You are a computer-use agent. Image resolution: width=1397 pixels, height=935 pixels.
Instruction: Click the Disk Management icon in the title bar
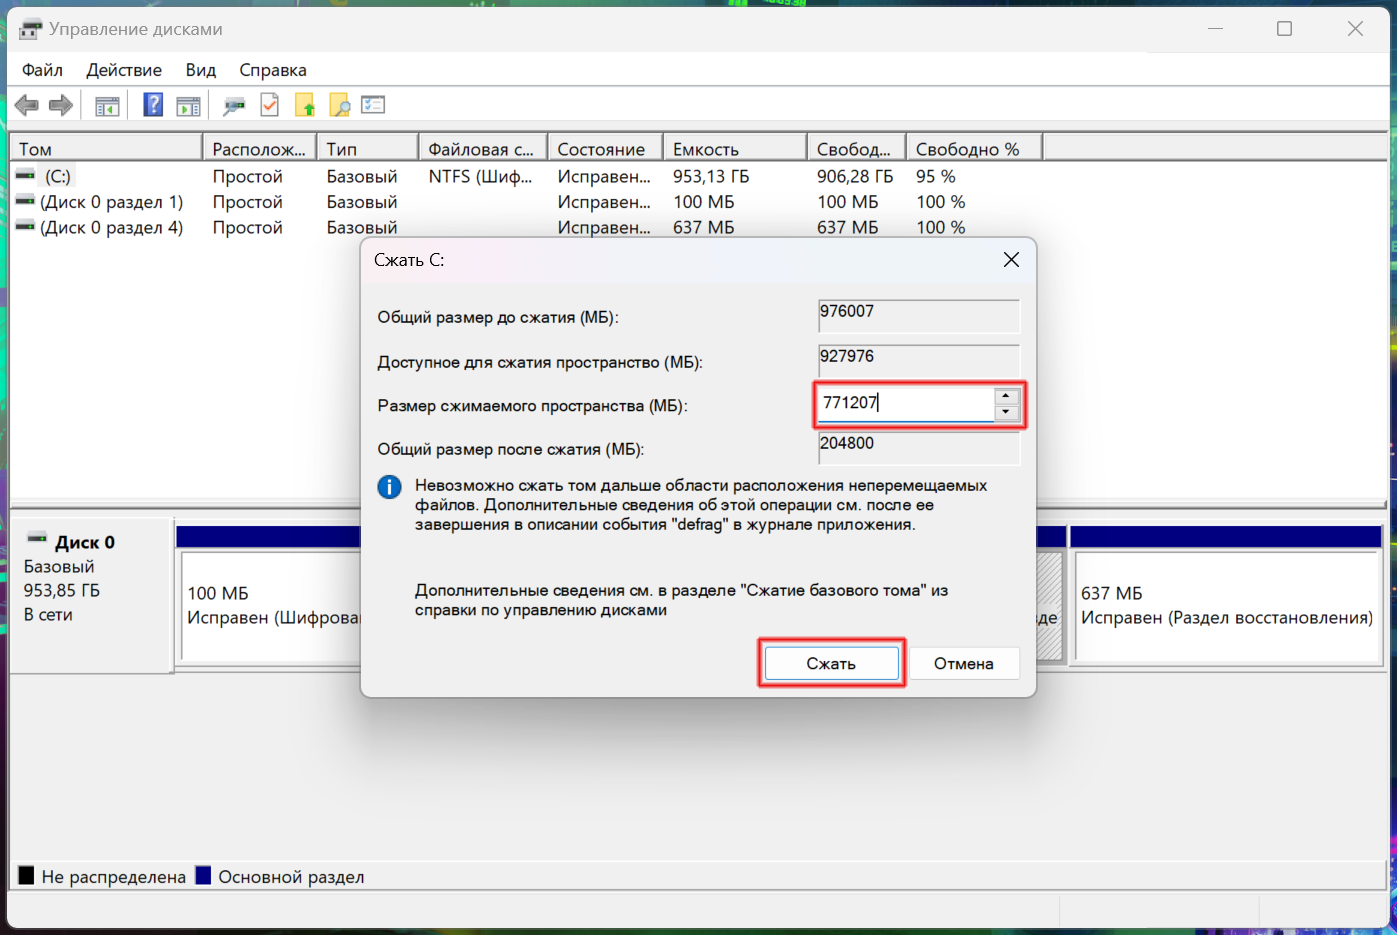(x=31, y=29)
